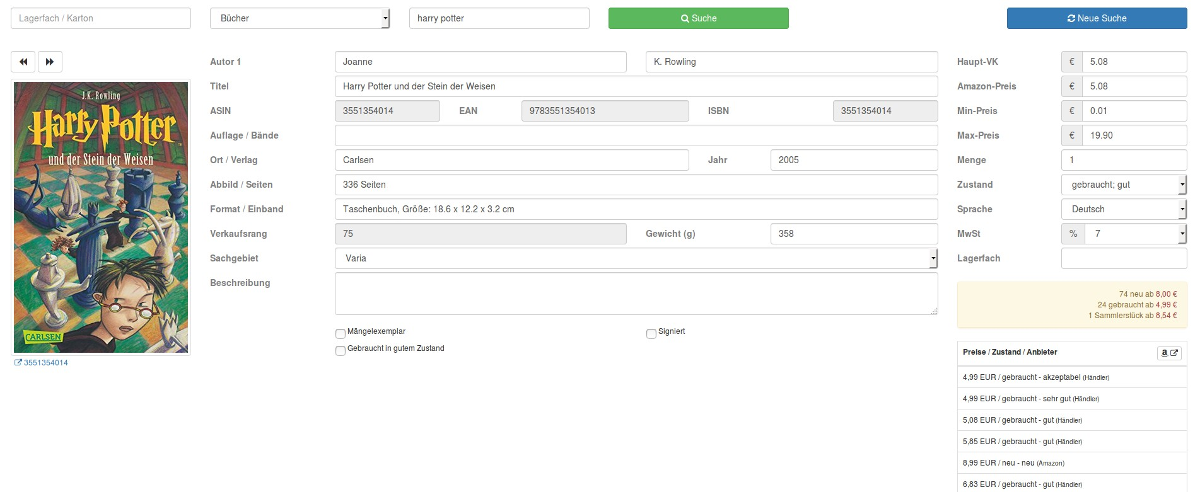Go to previous record with rewind icon
1200x492 pixels.
coord(23,62)
